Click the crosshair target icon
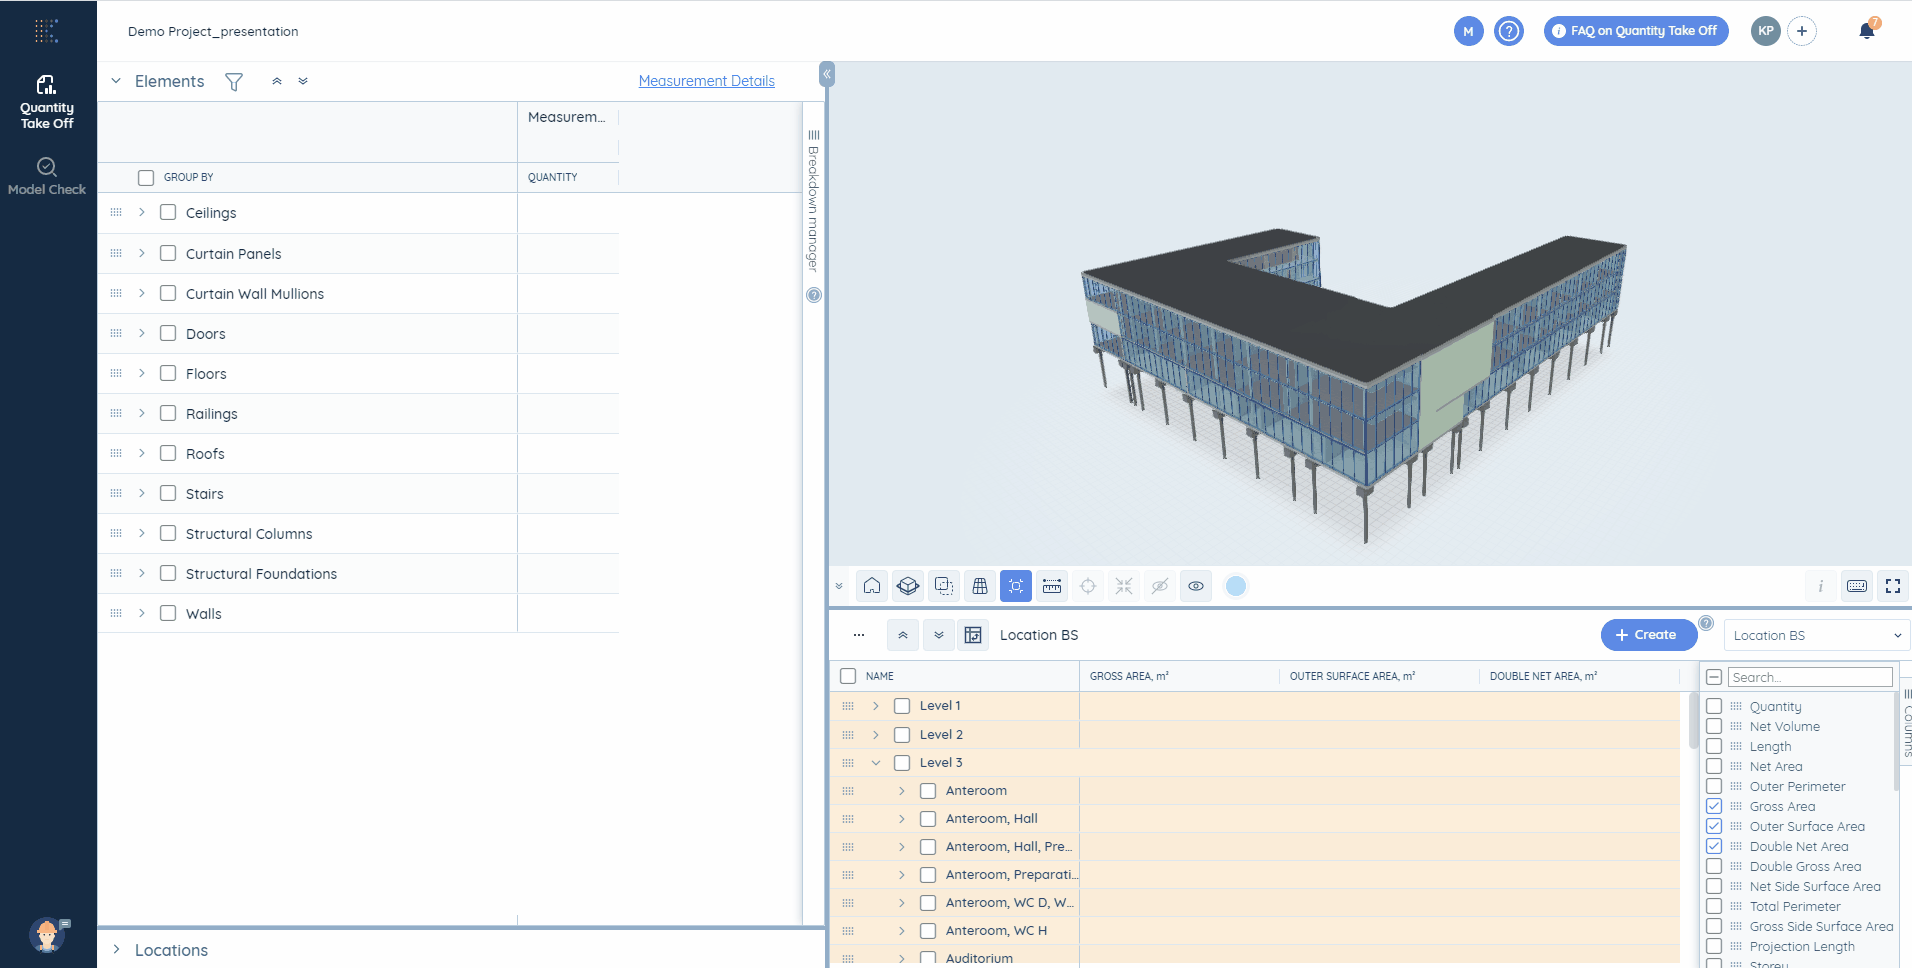 coord(1088,586)
